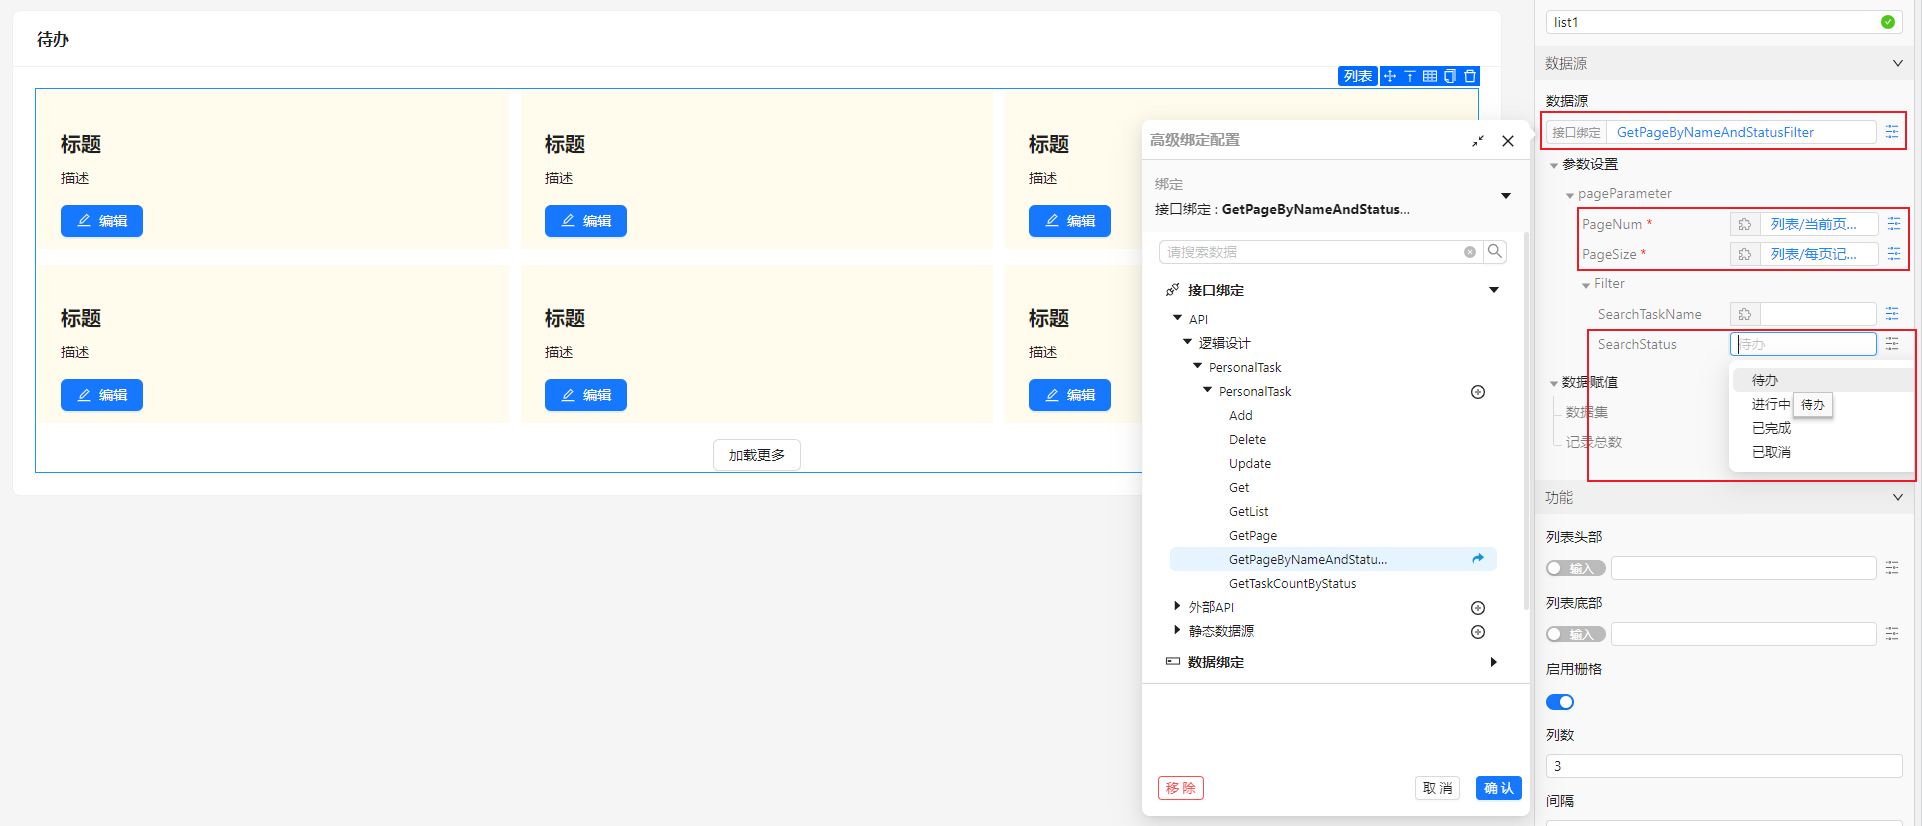The image size is (1922, 826).
Task: Select the GetTaskCountByStatus API in tree
Action: pos(1292,584)
